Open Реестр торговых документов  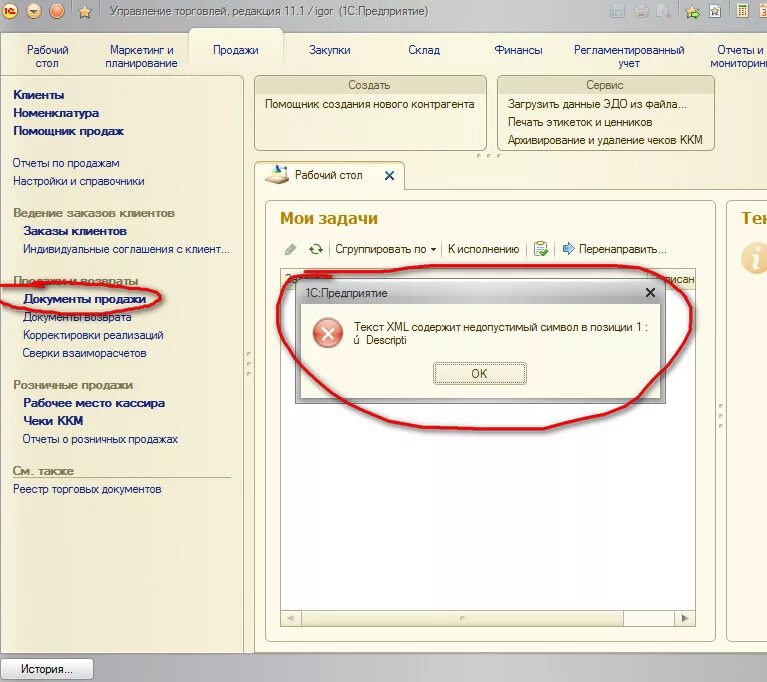pyautogui.click(x=87, y=489)
